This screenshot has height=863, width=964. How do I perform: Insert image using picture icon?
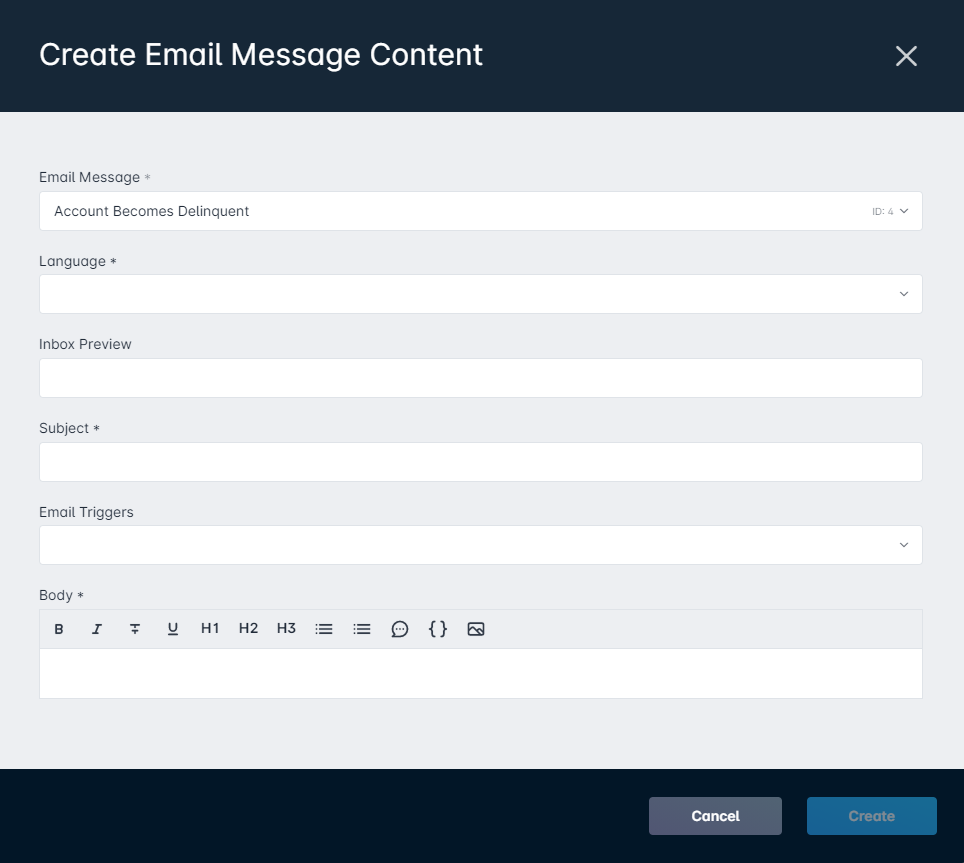click(476, 629)
